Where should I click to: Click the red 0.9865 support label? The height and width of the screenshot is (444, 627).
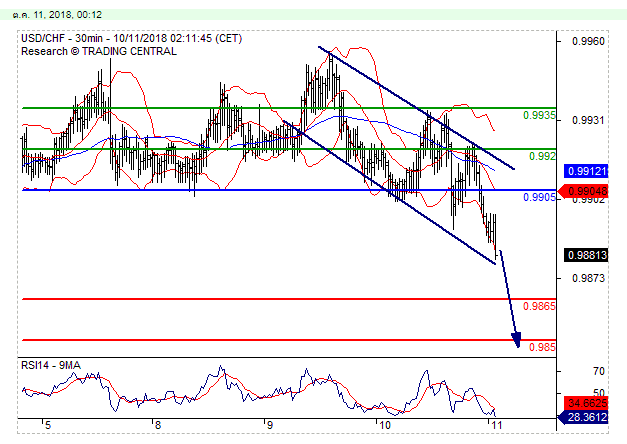(x=539, y=306)
